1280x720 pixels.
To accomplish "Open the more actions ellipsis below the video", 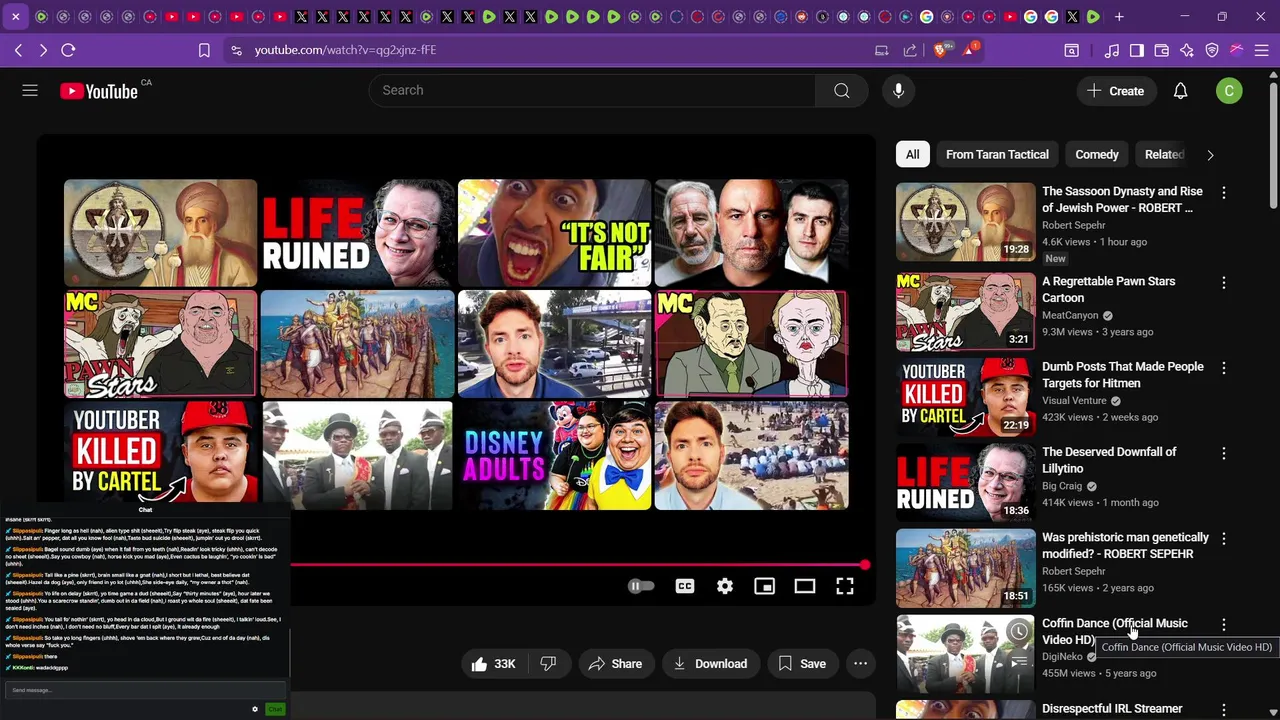I will (860, 664).
